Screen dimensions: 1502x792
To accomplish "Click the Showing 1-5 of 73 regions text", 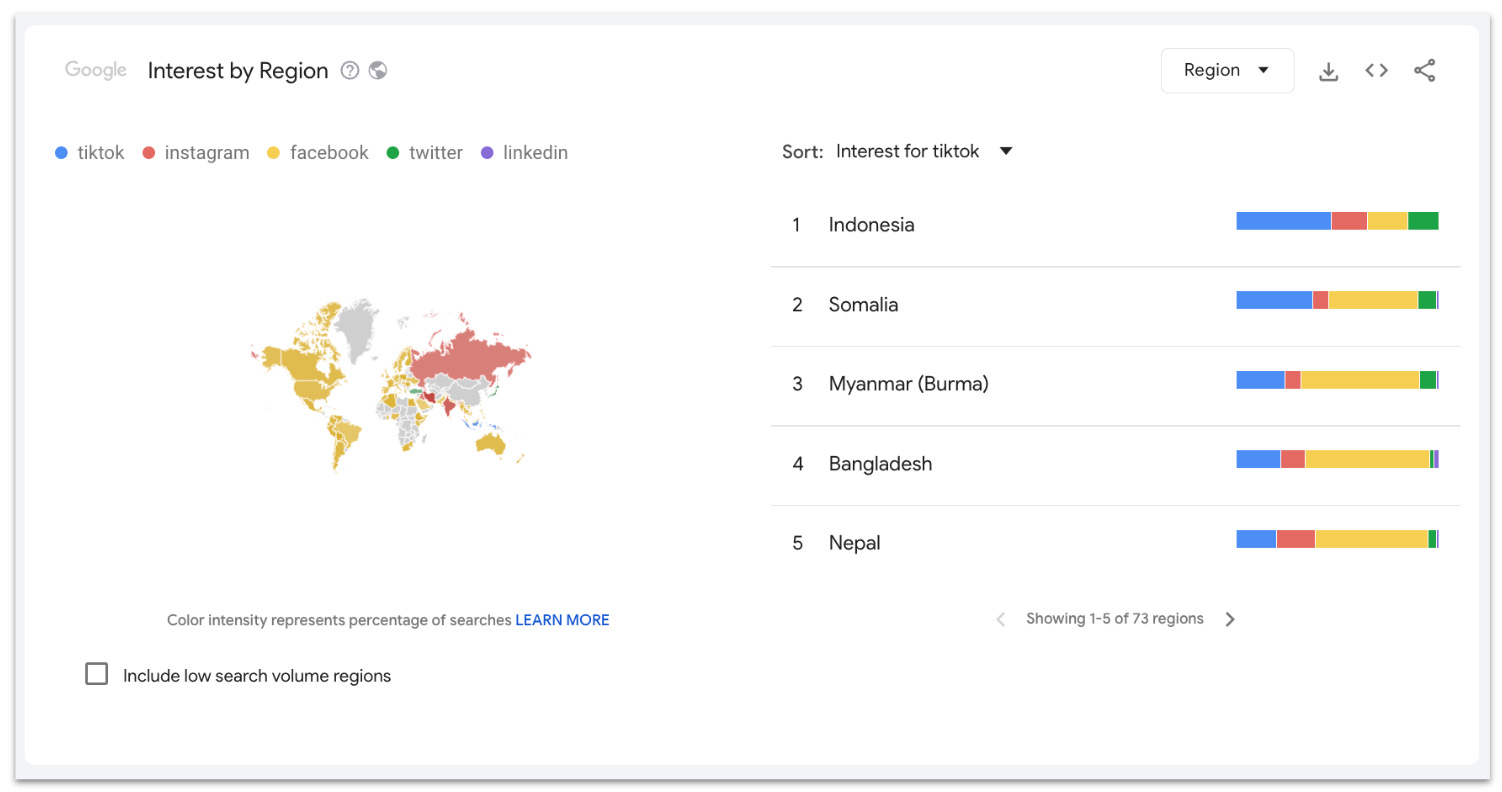I will click(x=1115, y=619).
